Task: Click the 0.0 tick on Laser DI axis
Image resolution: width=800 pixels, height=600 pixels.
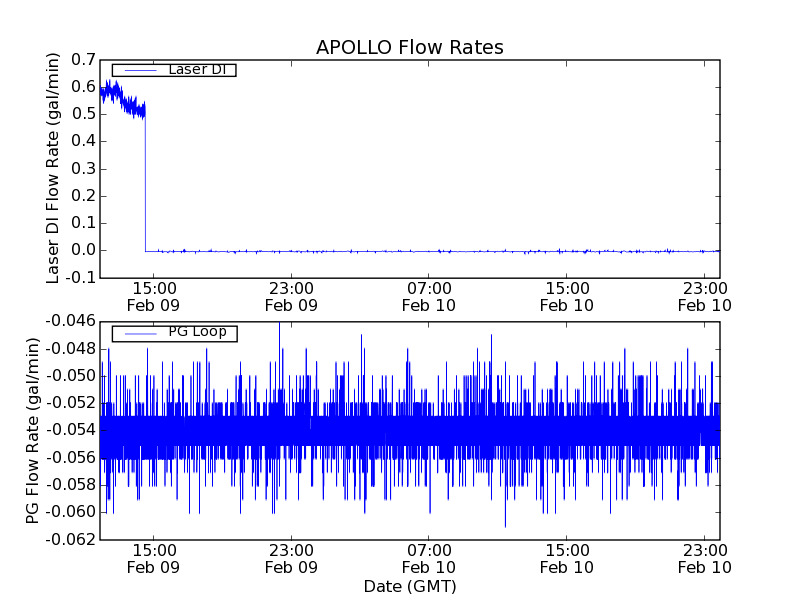Action: 84,250
